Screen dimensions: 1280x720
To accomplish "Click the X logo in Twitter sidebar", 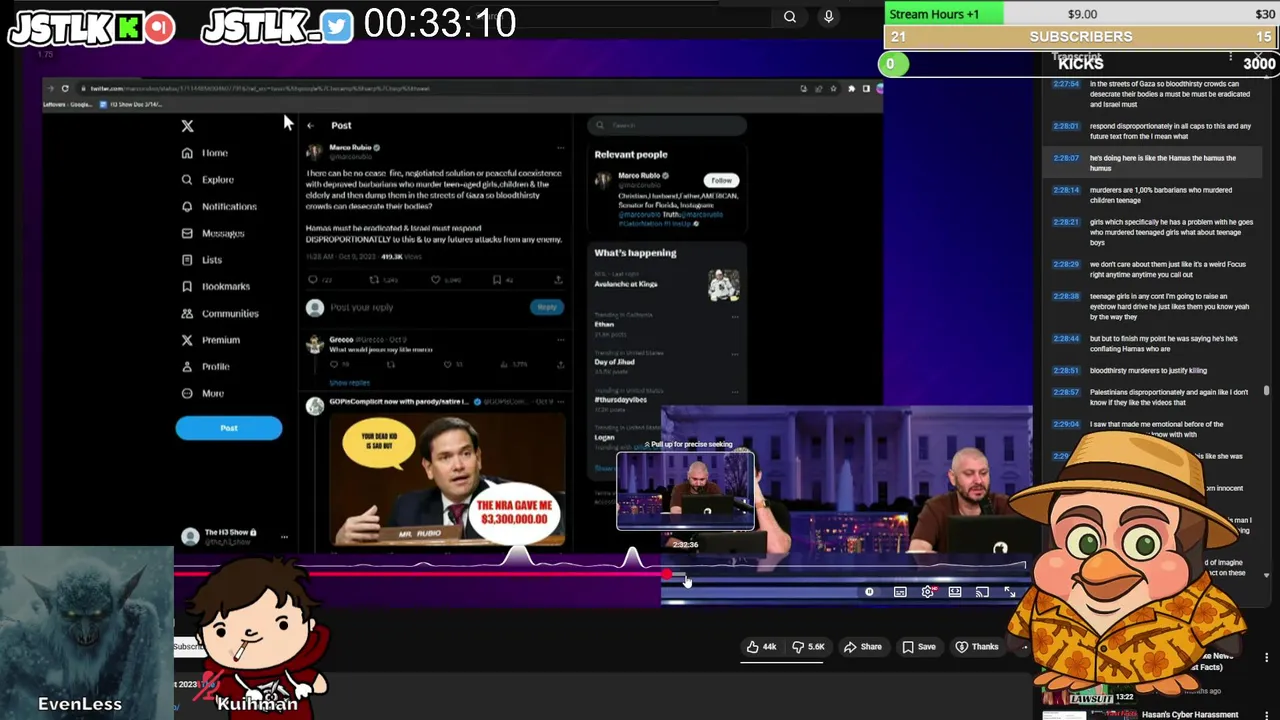I will point(187,126).
